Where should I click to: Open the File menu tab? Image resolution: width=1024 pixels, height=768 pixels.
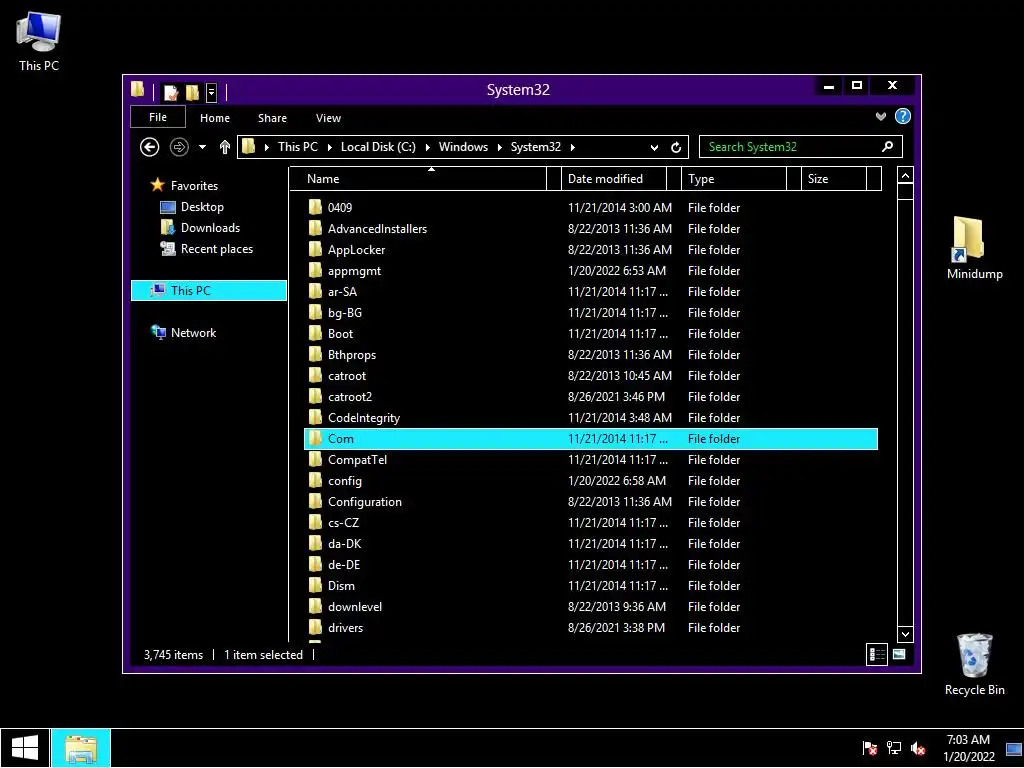tap(158, 118)
